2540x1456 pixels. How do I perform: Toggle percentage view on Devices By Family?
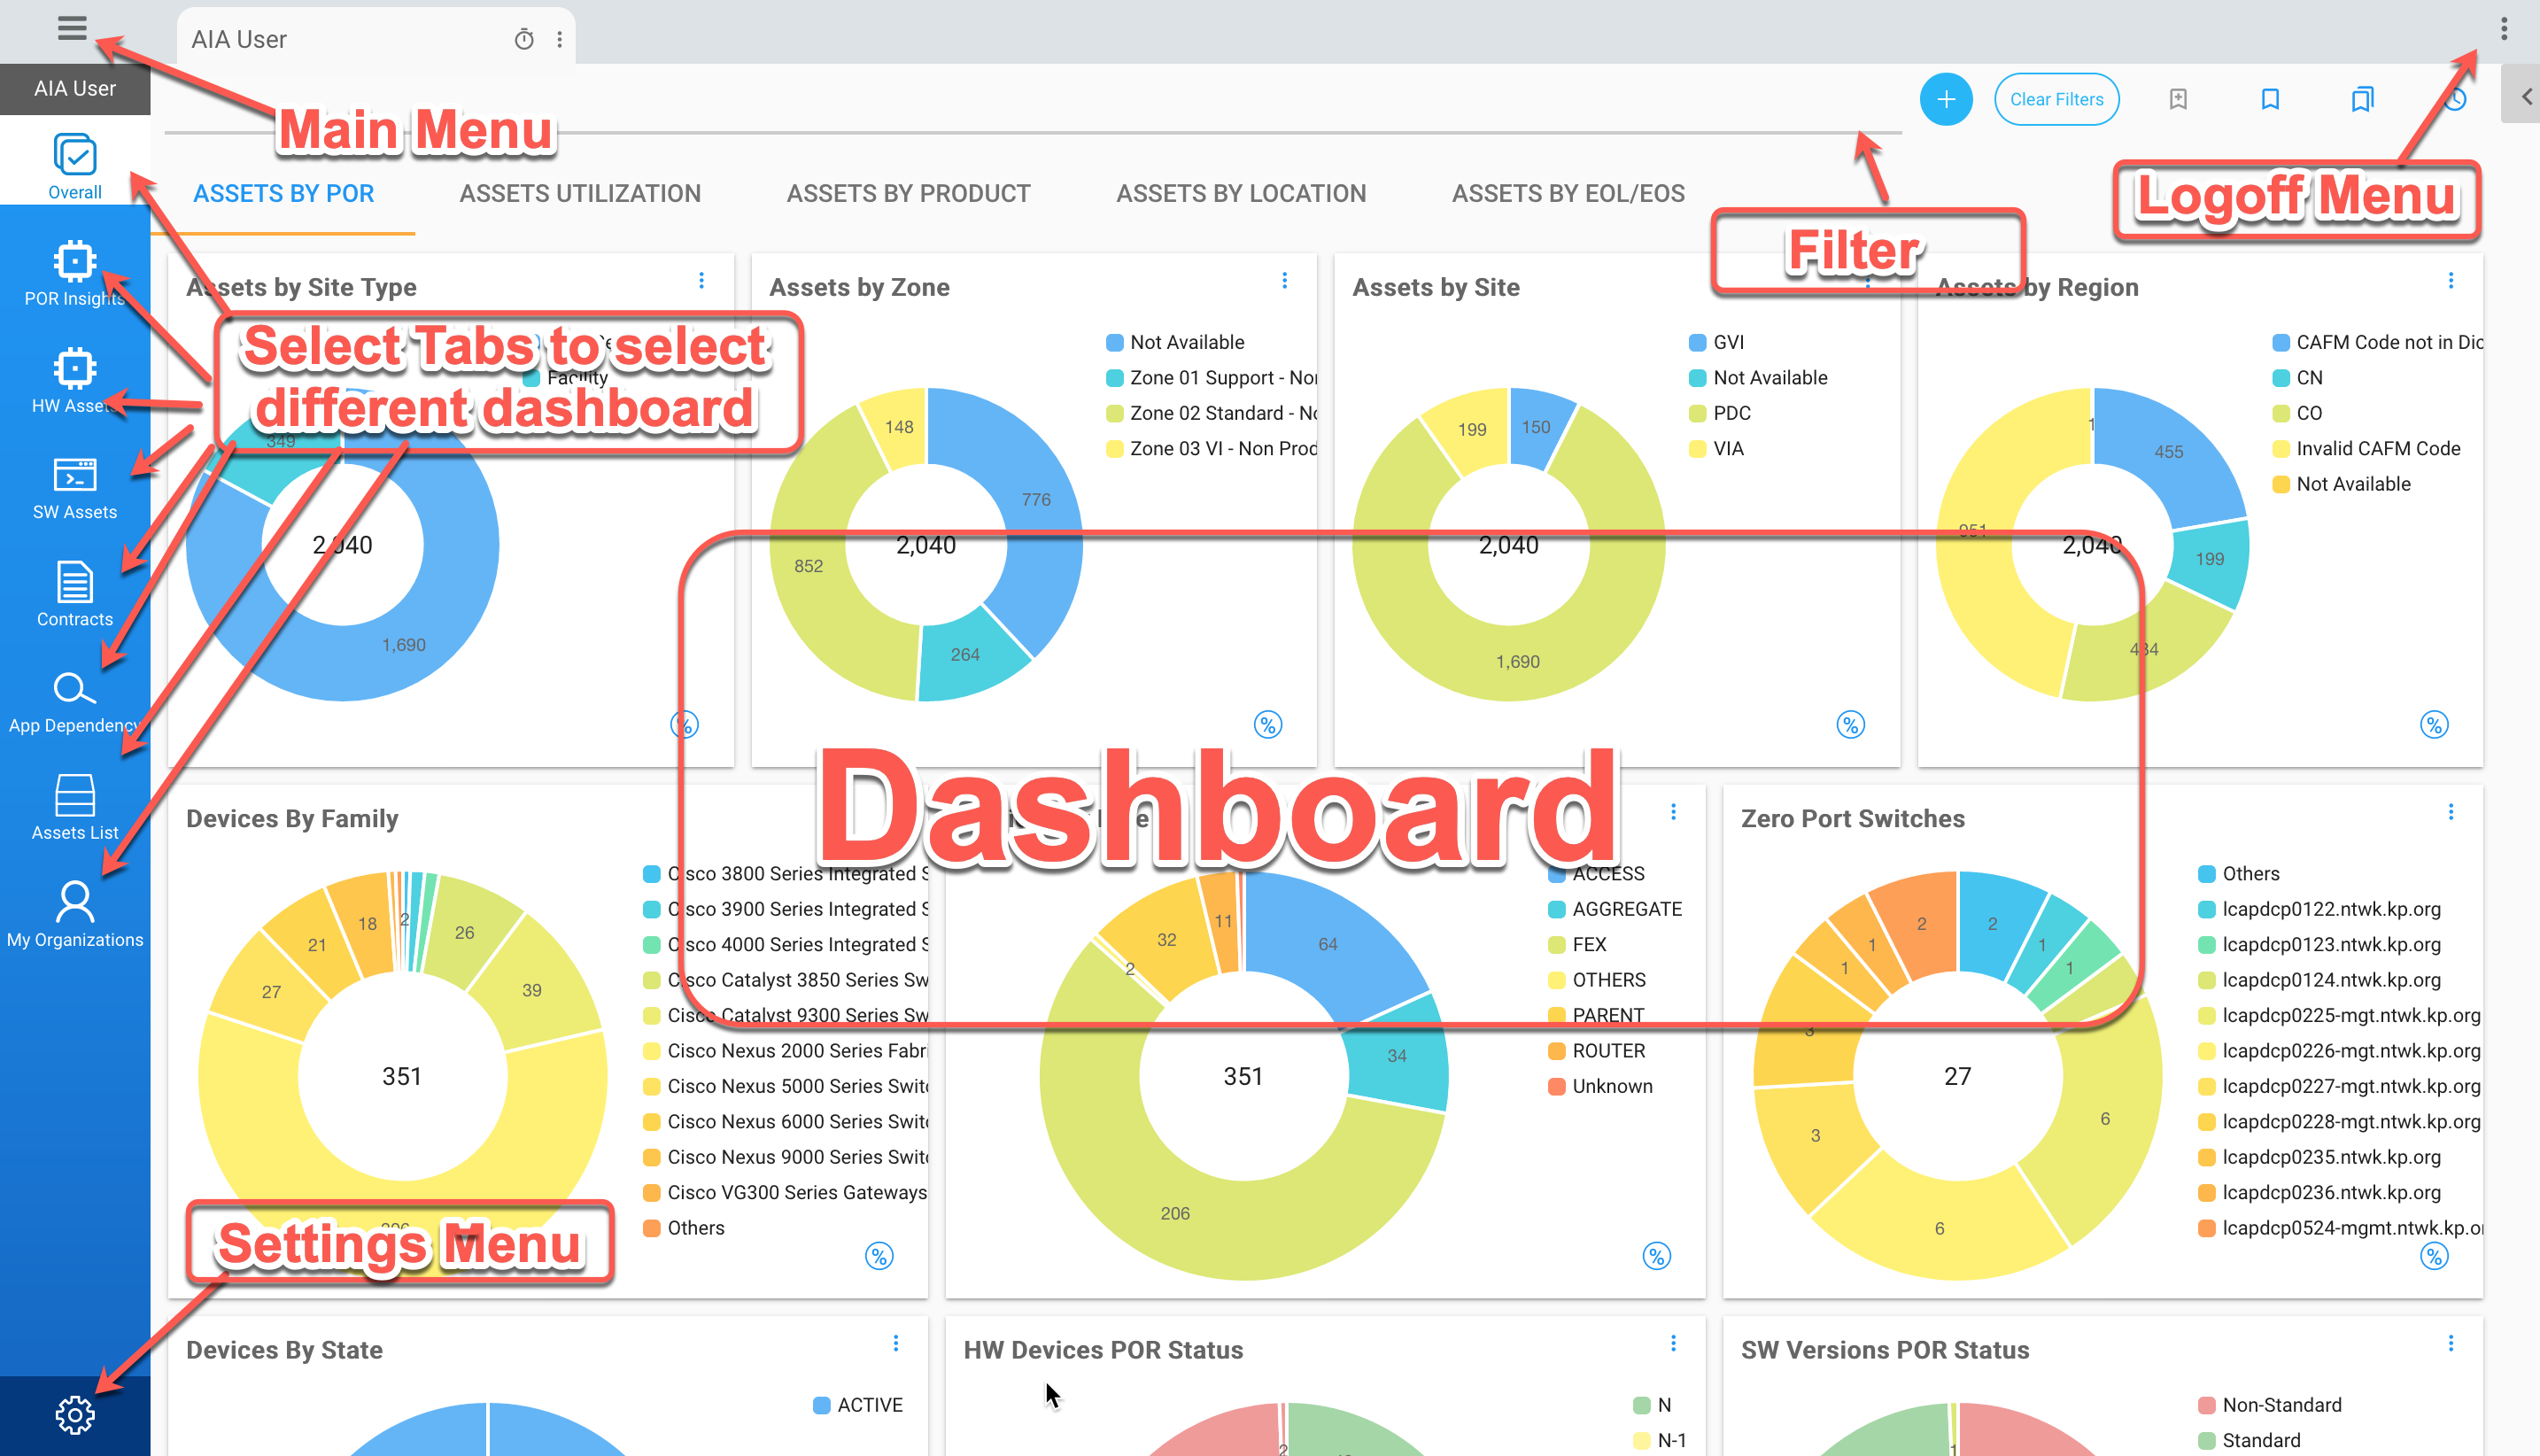[x=879, y=1256]
